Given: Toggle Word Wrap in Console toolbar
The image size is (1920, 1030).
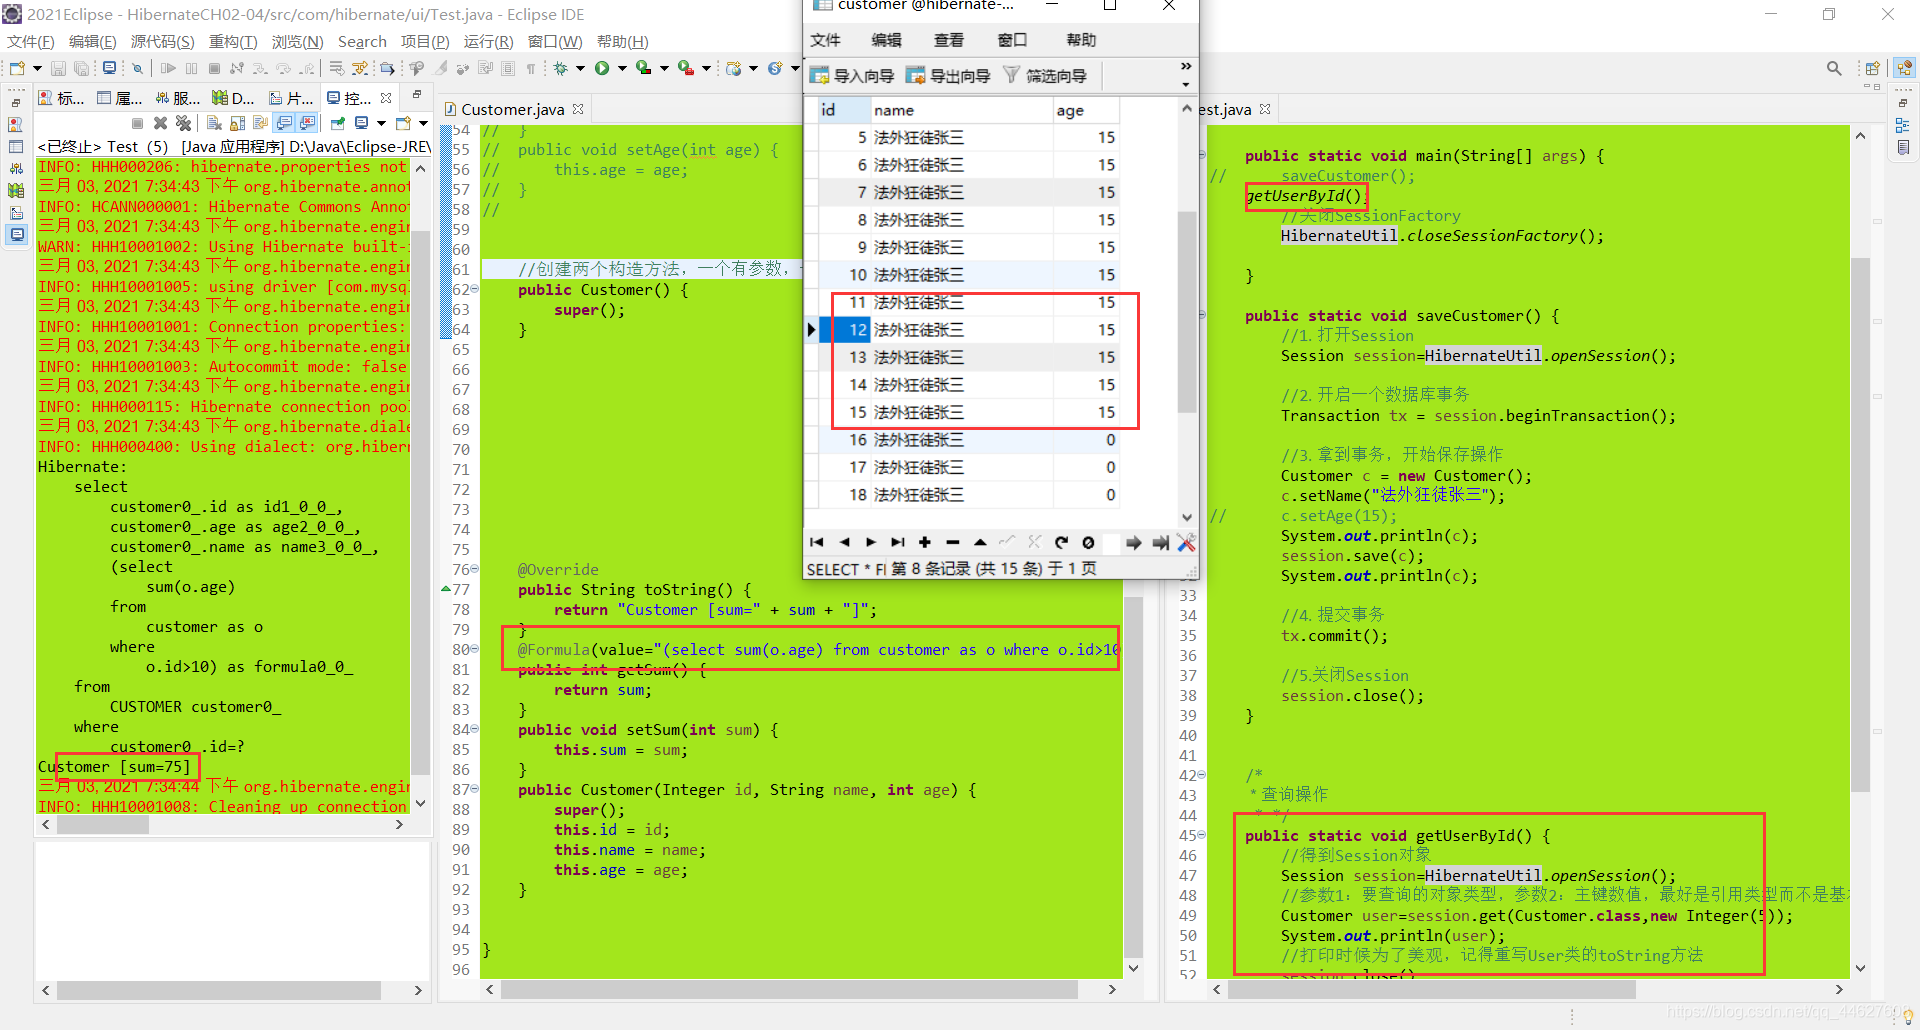Looking at the screenshot, I should tap(261, 123).
